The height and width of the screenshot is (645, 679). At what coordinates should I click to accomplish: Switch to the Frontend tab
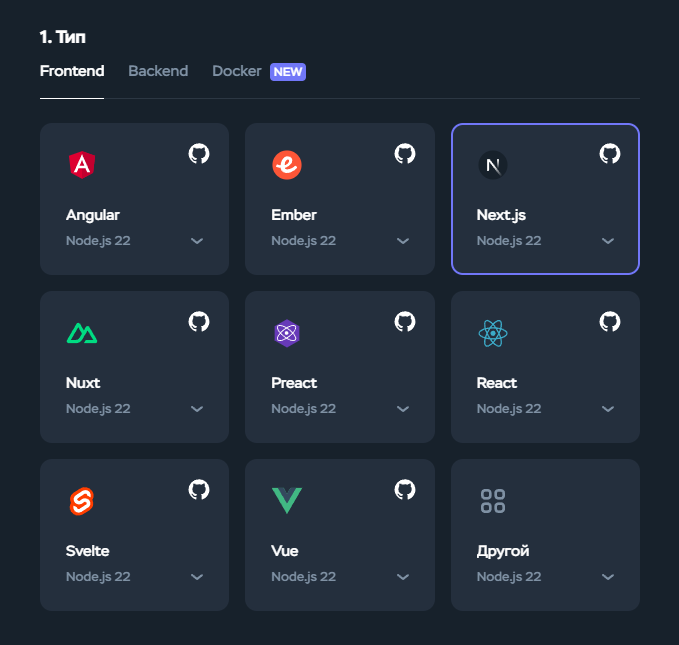pyautogui.click(x=72, y=71)
